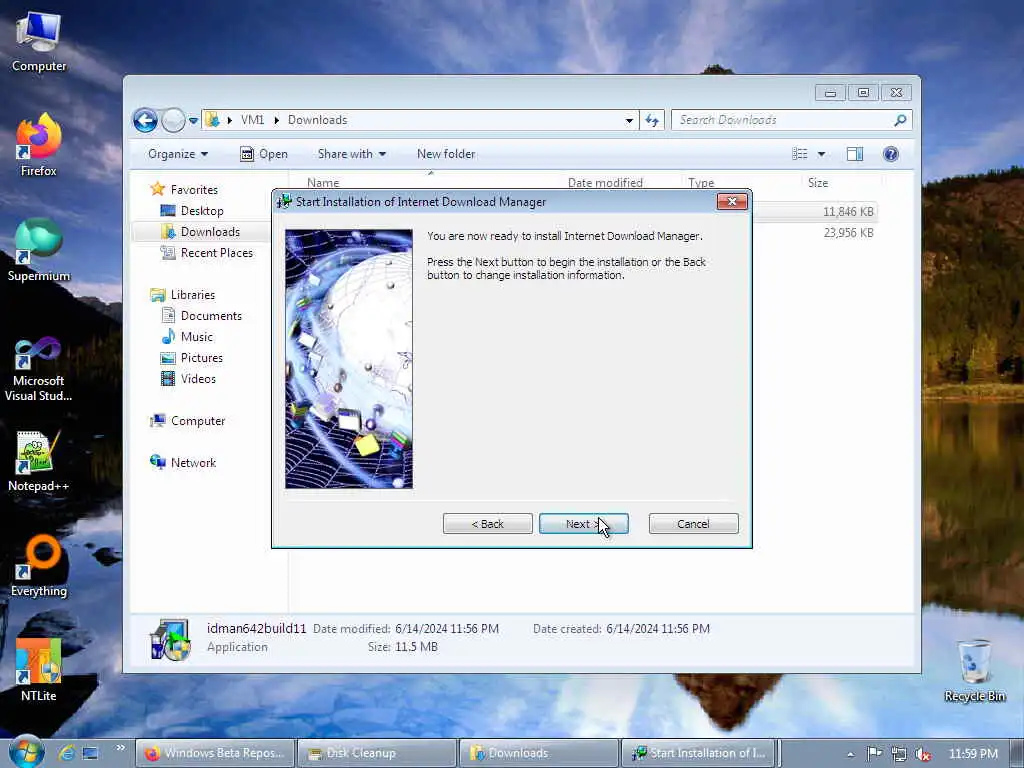Launch NTLite from the desktop

tap(39, 670)
